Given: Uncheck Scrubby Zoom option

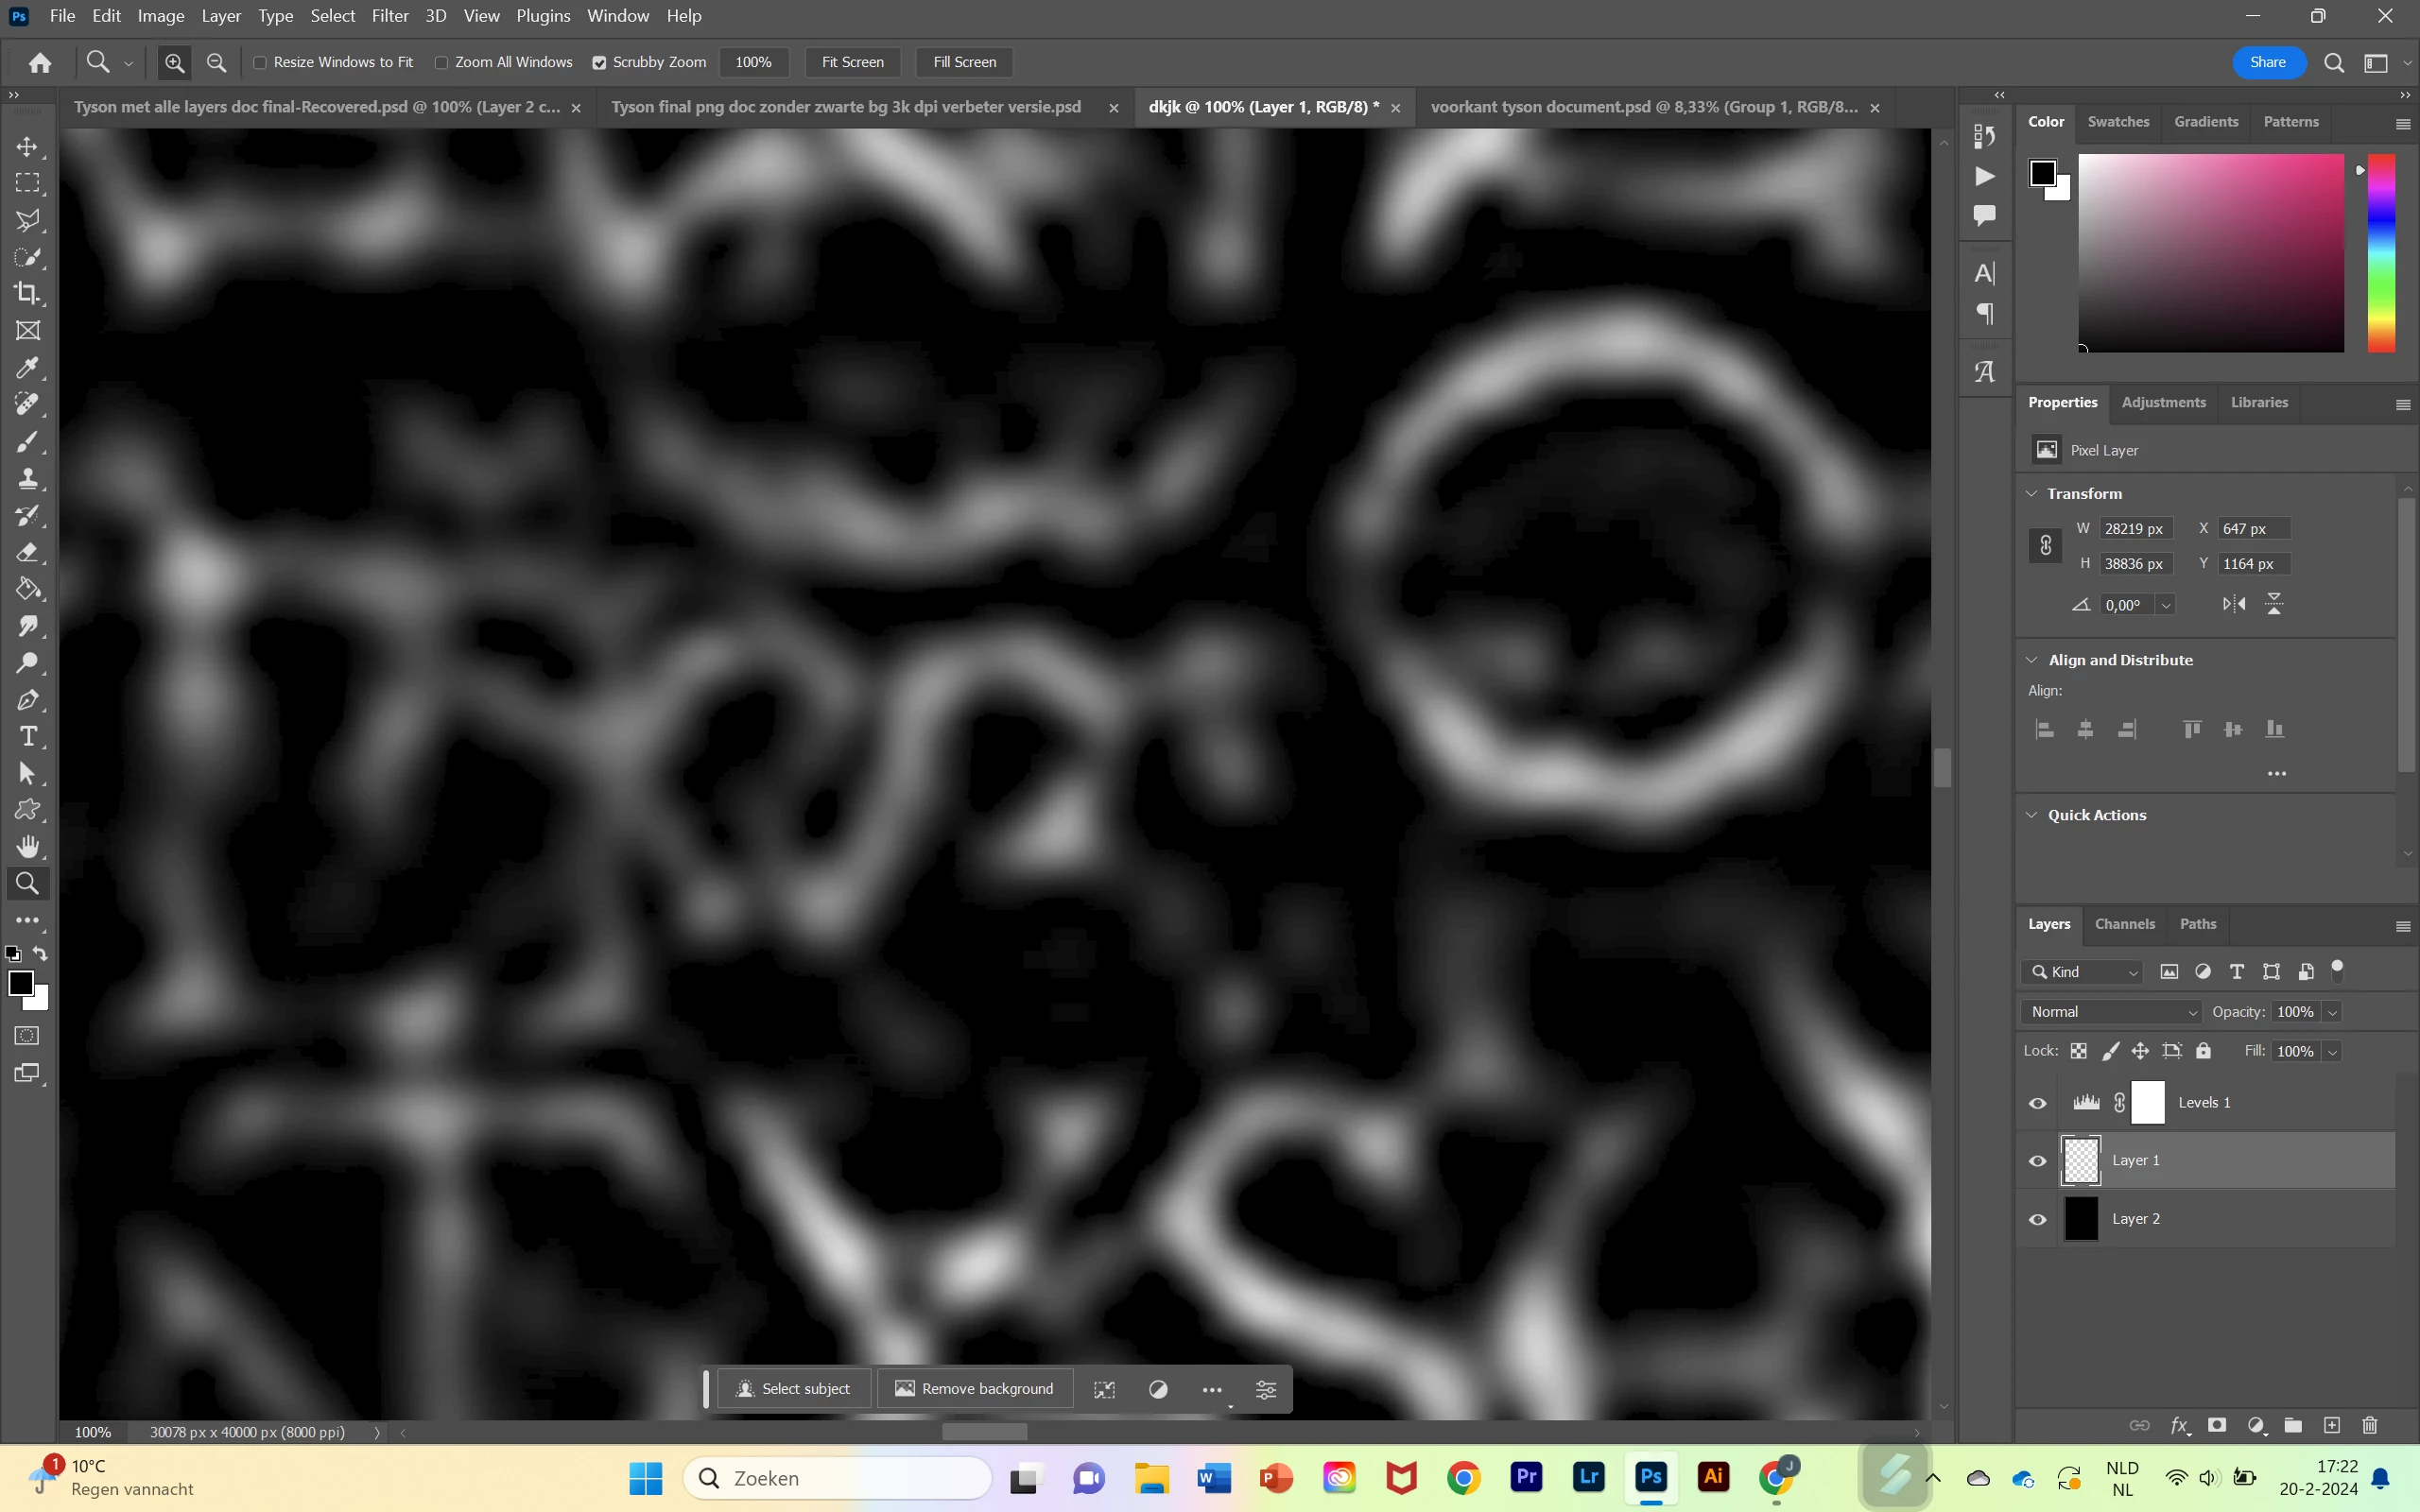Looking at the screenshot, I should pyautogui.click(x=599, y=62).
